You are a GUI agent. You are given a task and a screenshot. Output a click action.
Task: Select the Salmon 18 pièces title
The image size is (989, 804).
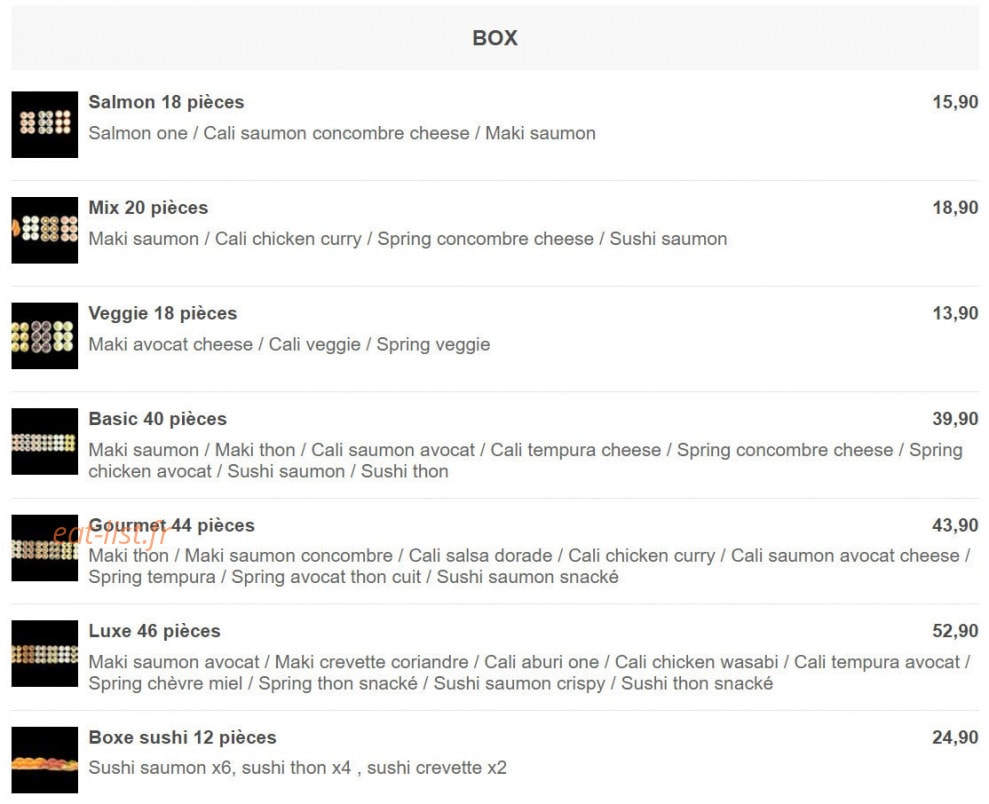click(167, 102)
